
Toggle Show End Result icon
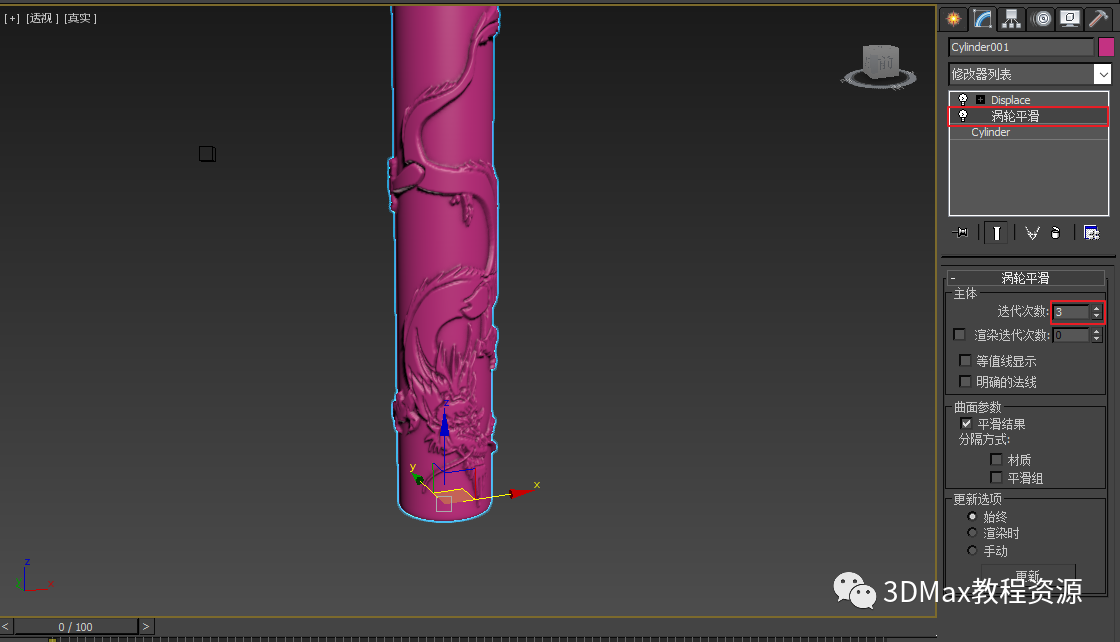pyautogui.click(x=996, y=233)
